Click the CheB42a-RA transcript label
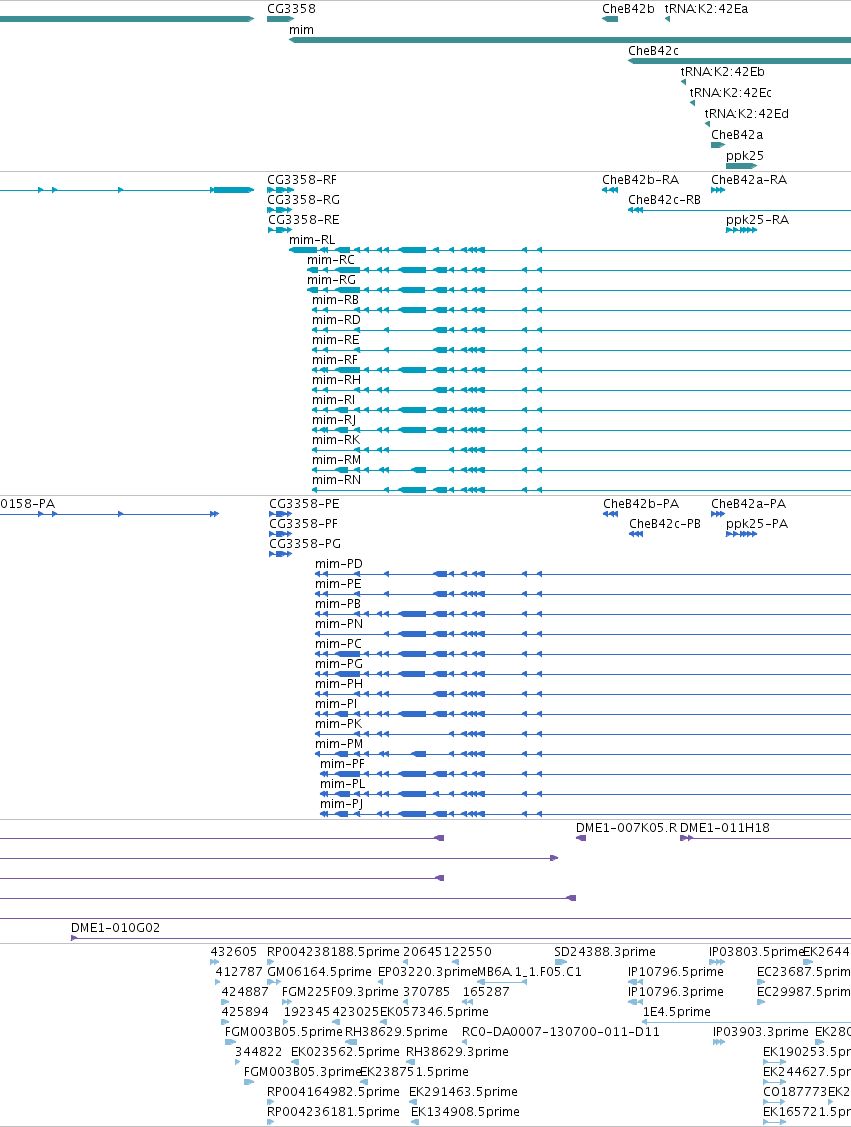The image size is (851, 1127). pyautogui.click(x=749, y=180)
